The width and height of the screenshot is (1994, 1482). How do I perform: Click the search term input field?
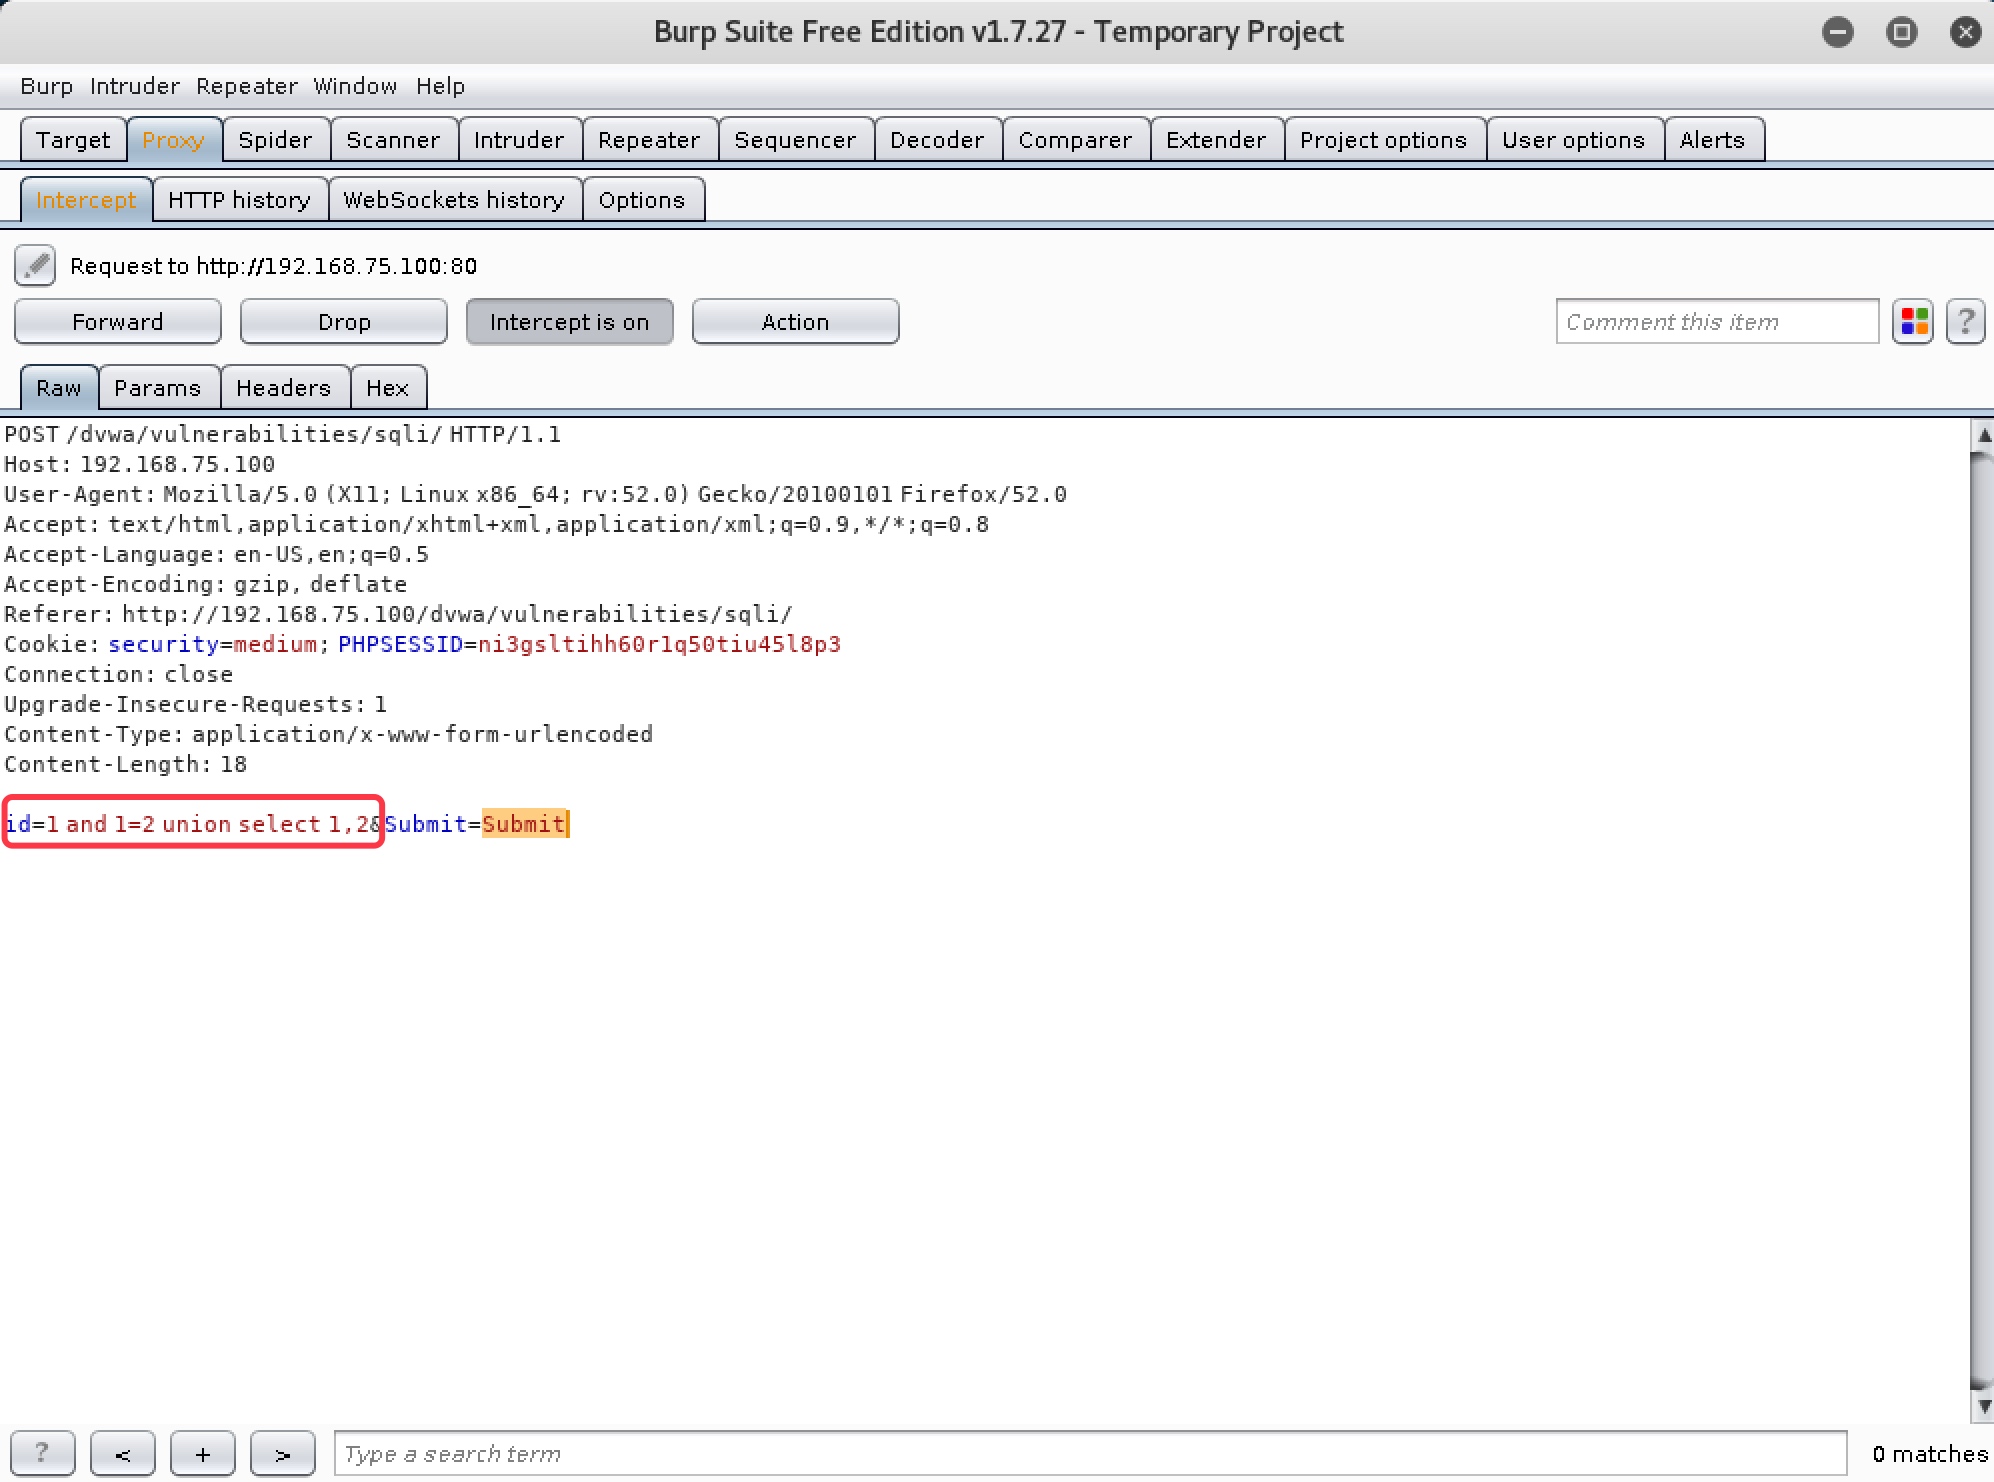(x=1090, y=1453)
